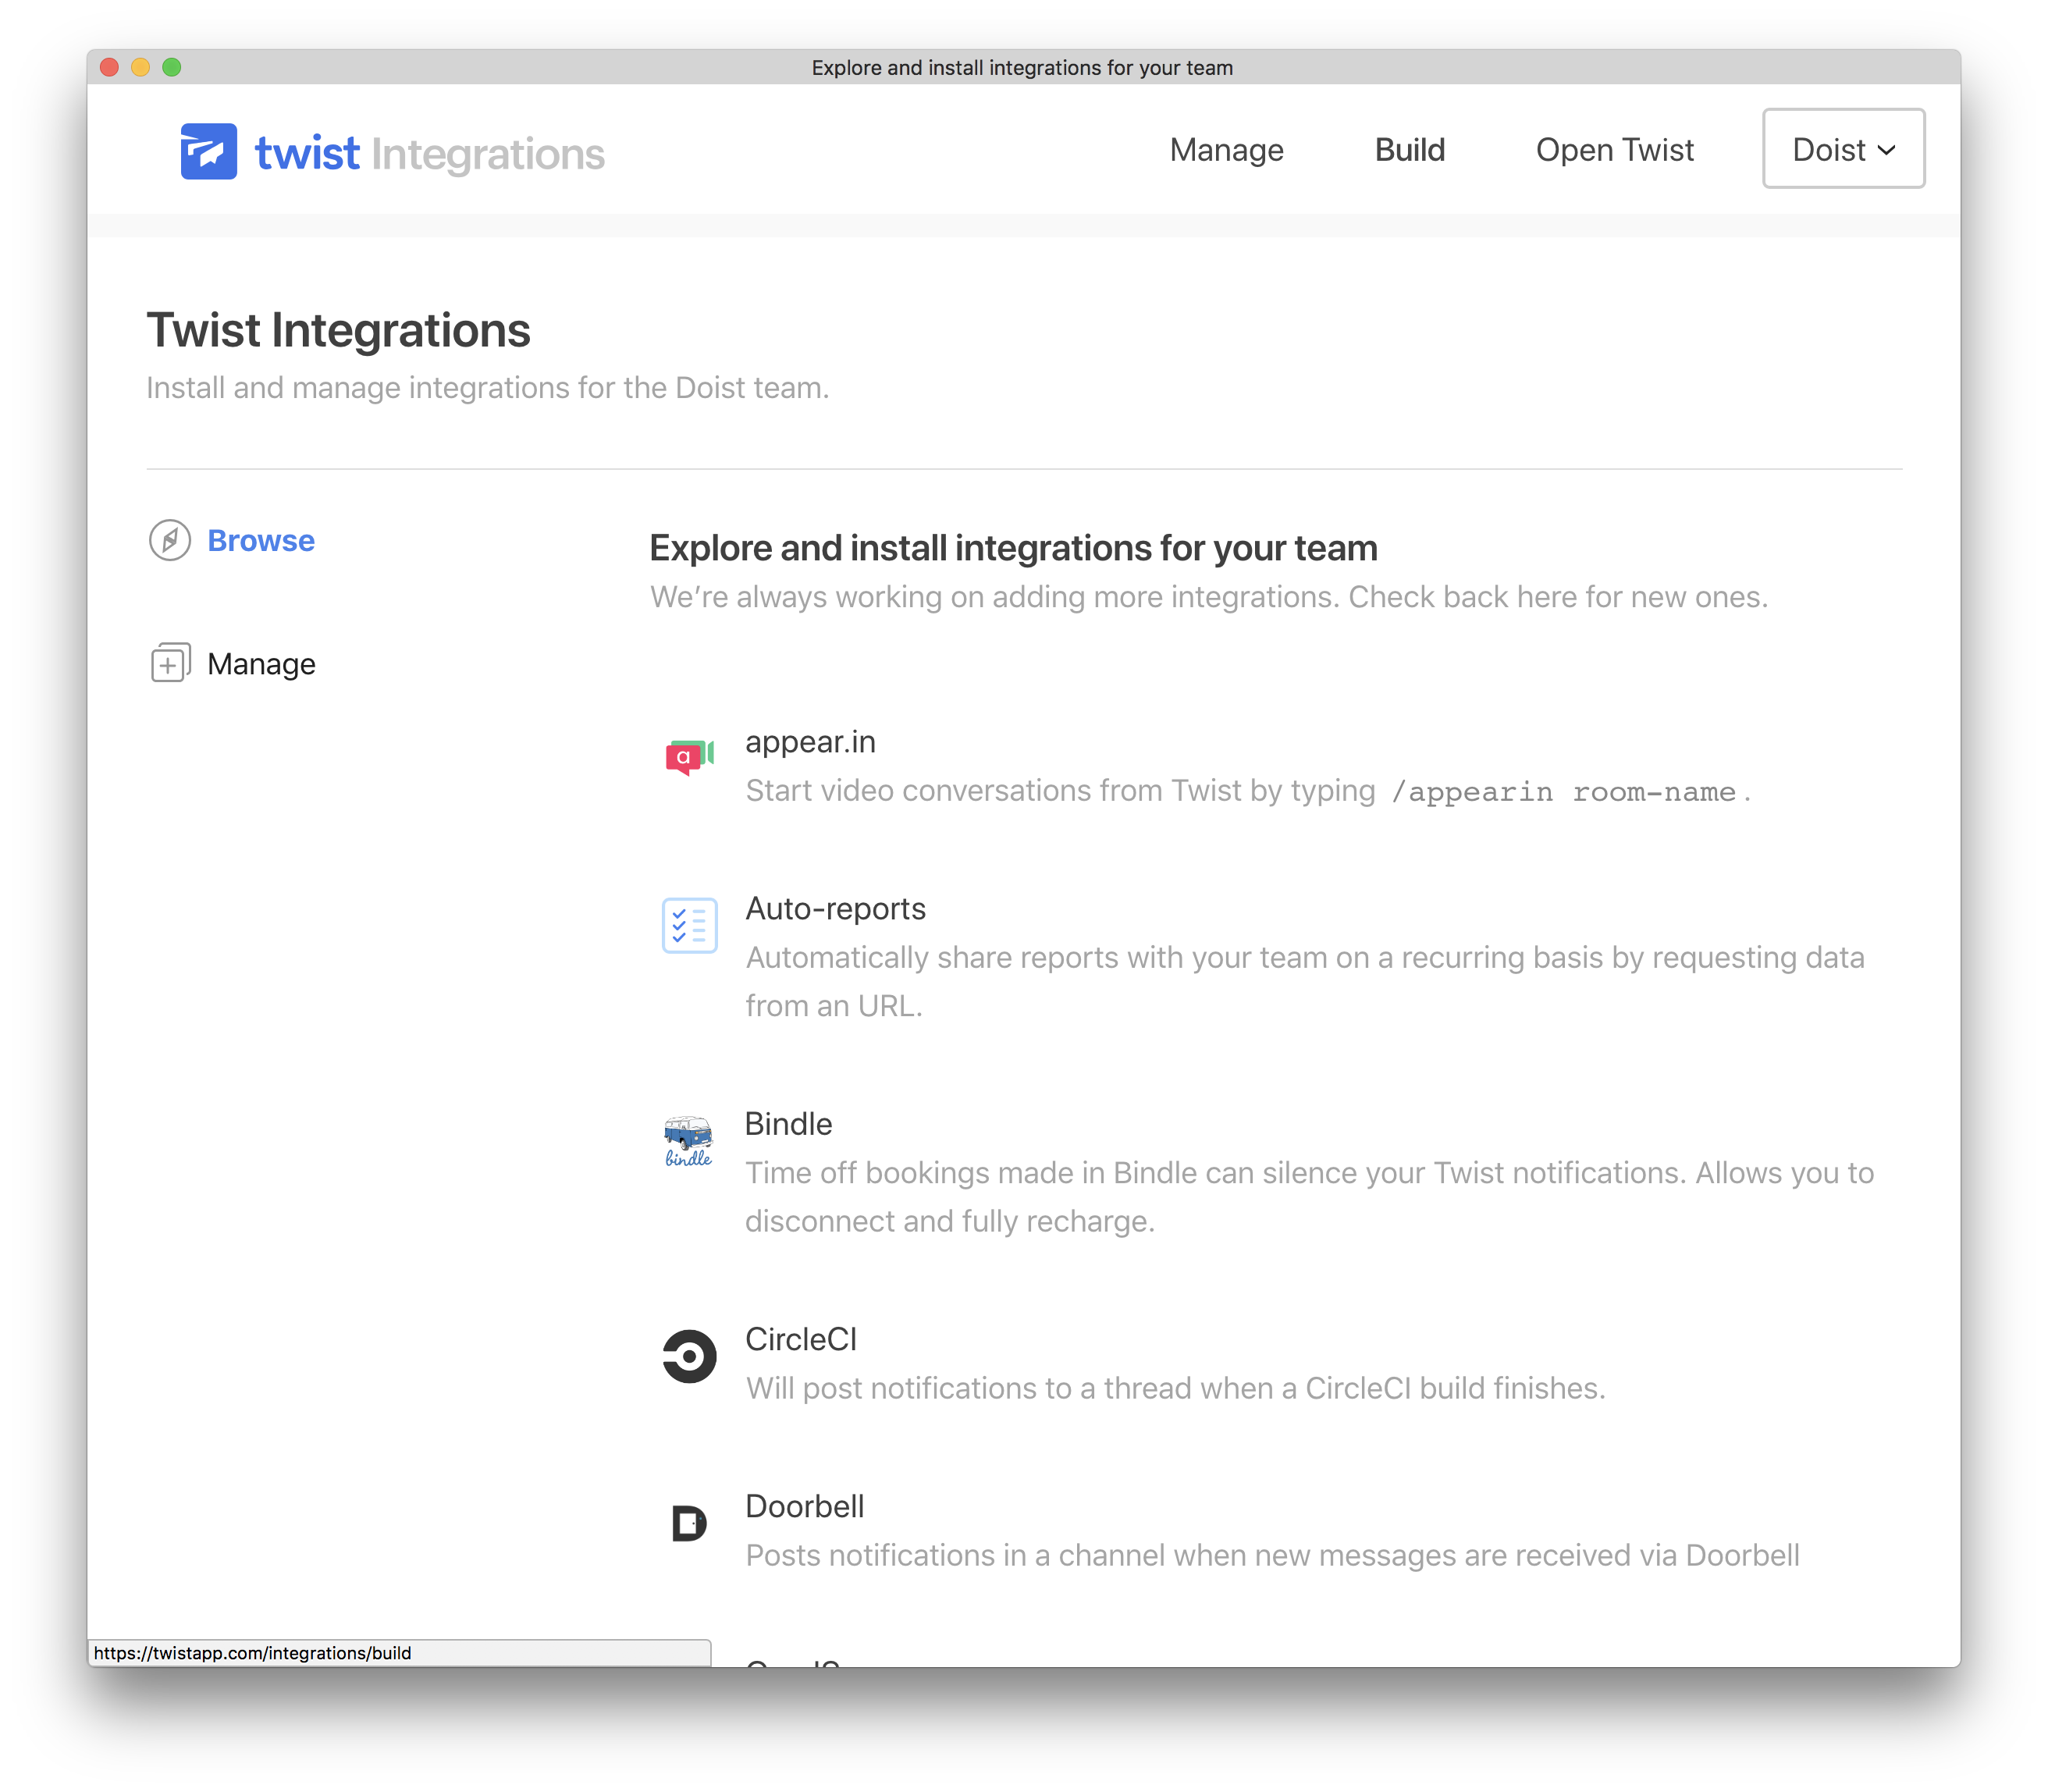Open the appear.in integration title

(810, 742)
